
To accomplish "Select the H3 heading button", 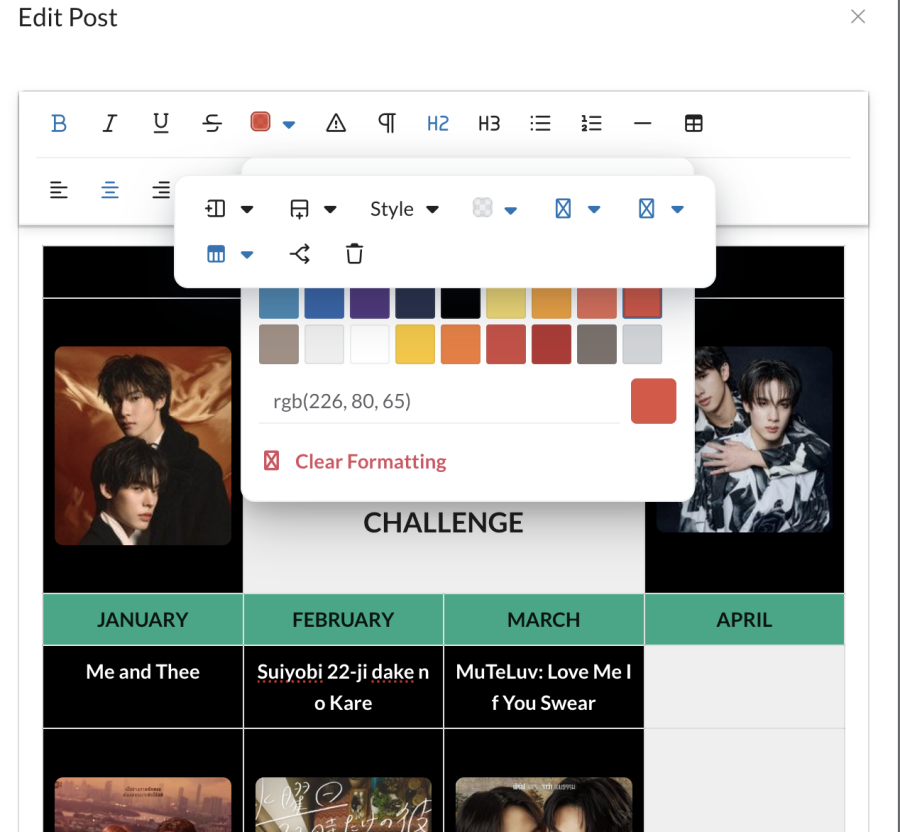I will pyautogui.click(x=489, y=123).
